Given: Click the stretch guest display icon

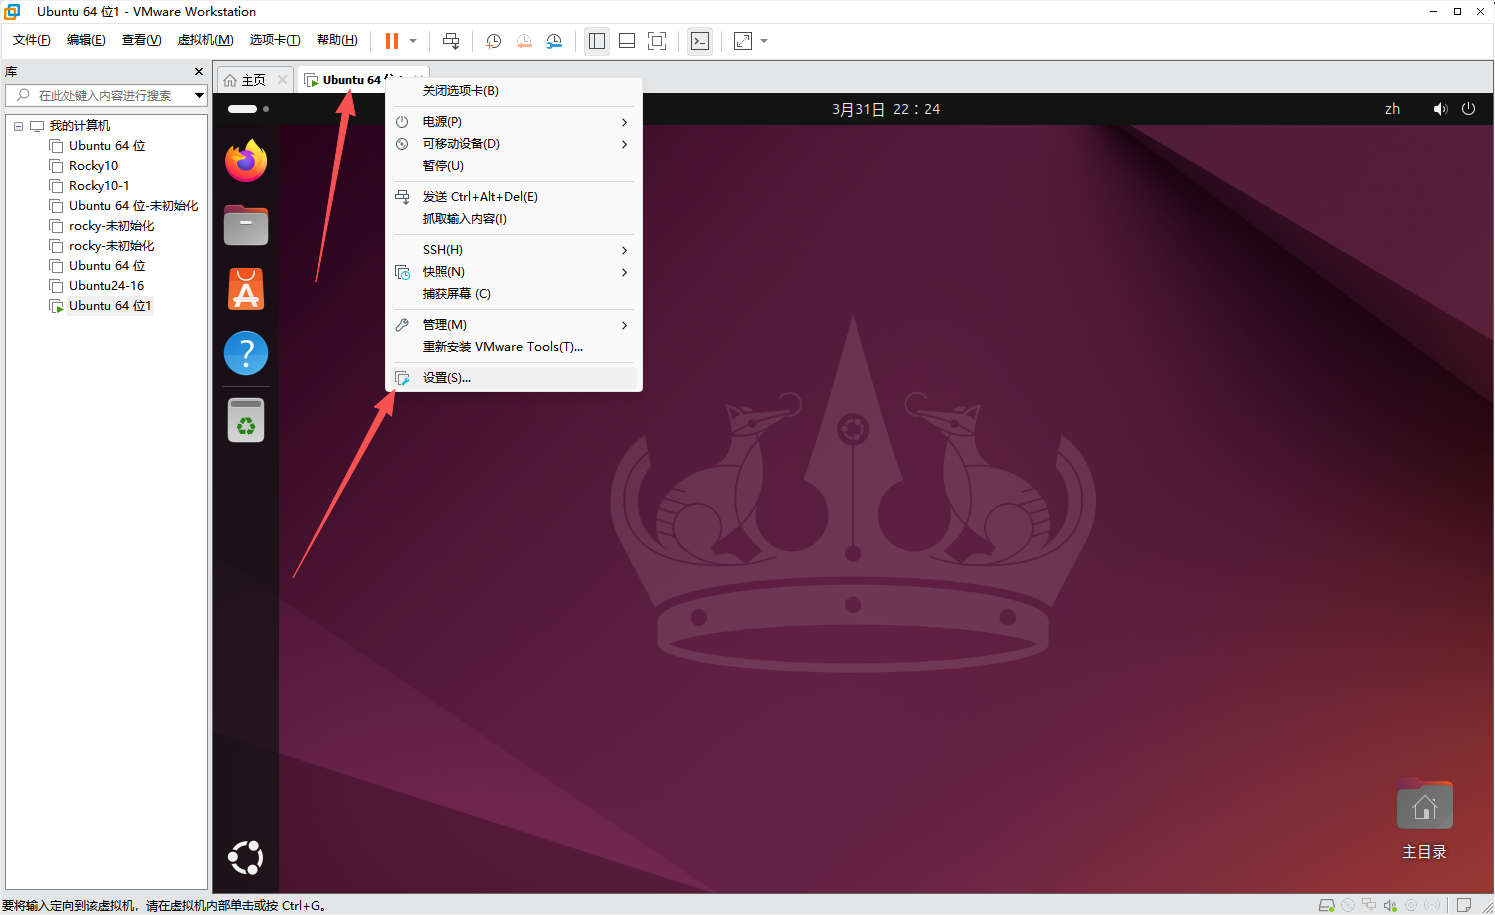Looking at the screenshot, I should pos(743,41).
